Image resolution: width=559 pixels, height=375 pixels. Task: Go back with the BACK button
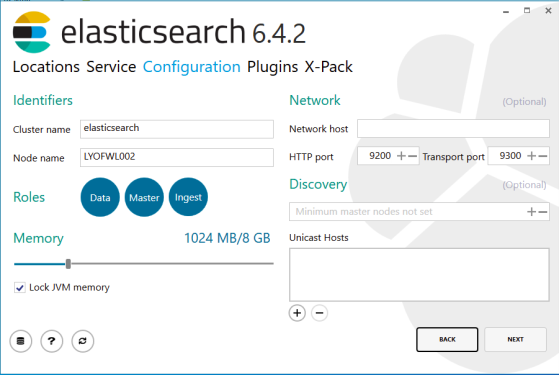coord(447,339)
